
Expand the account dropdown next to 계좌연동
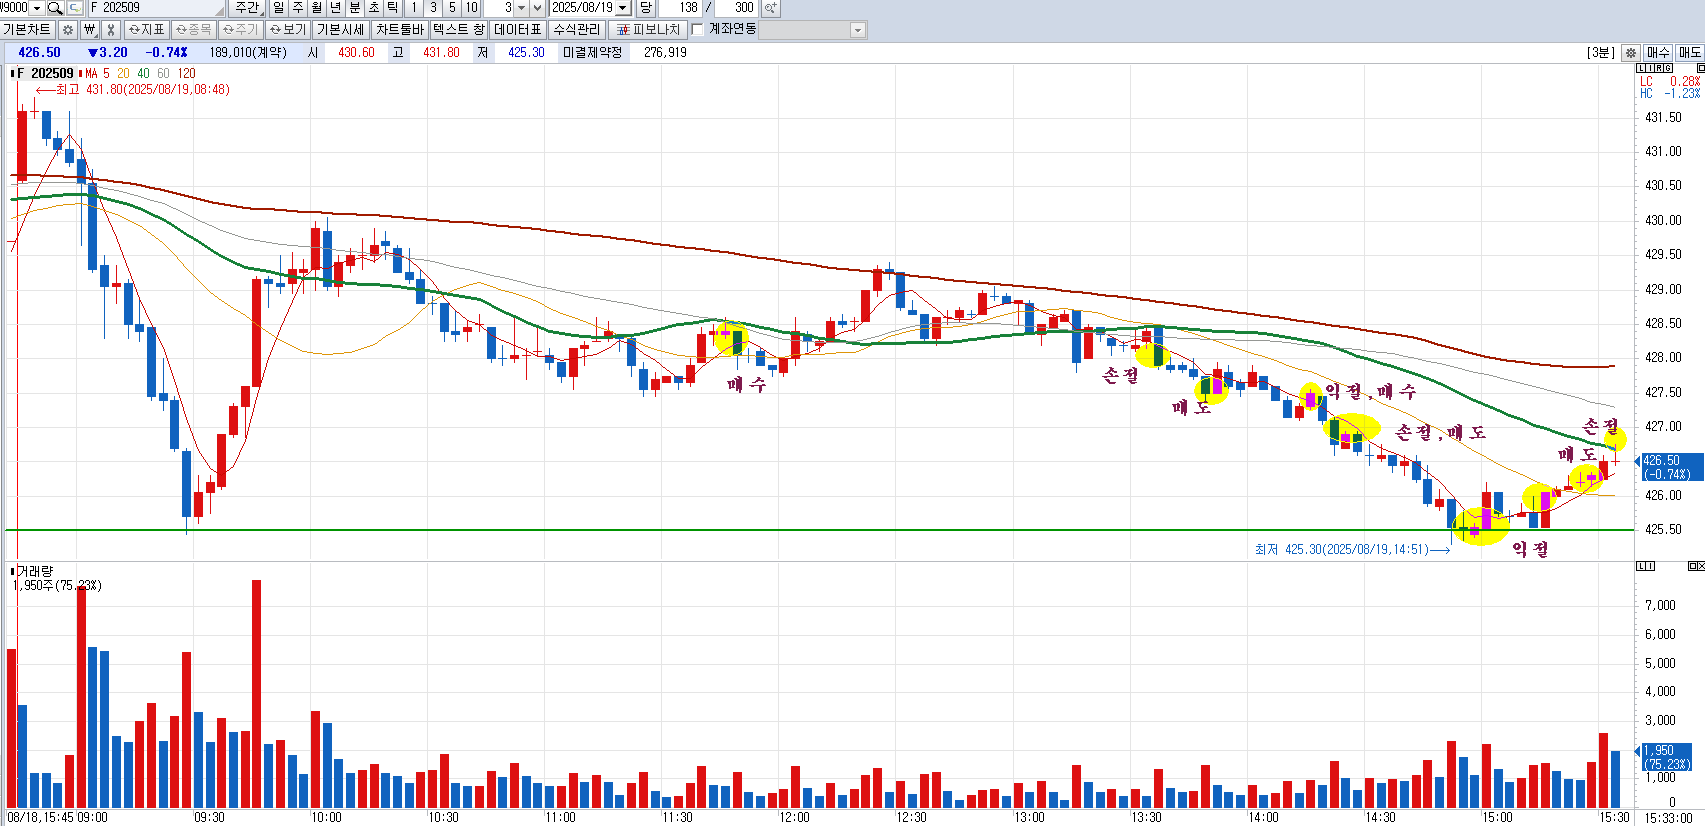857,30
